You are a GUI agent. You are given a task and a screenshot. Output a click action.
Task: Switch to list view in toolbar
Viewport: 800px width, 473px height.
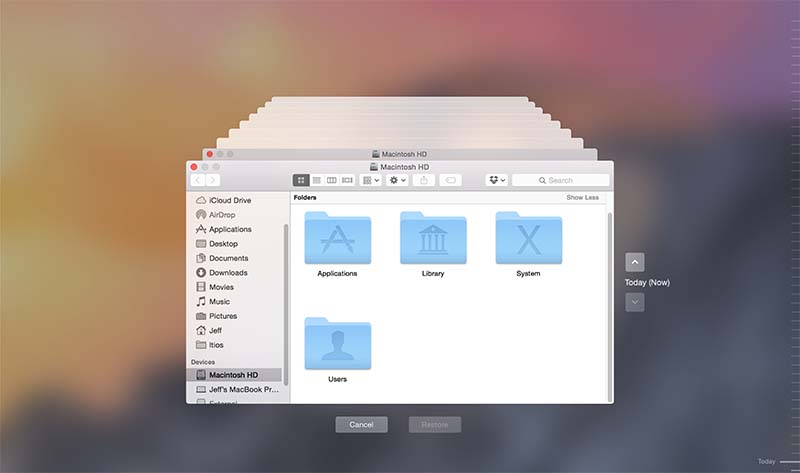317,180
